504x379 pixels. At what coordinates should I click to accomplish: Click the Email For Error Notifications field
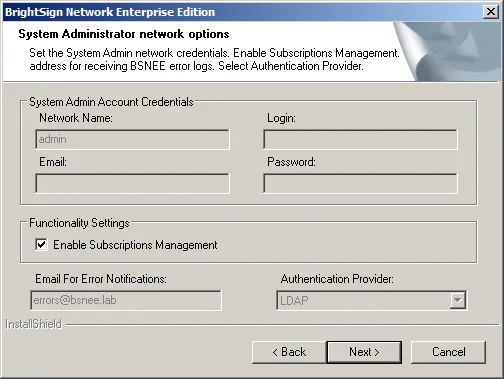point(126,300)
